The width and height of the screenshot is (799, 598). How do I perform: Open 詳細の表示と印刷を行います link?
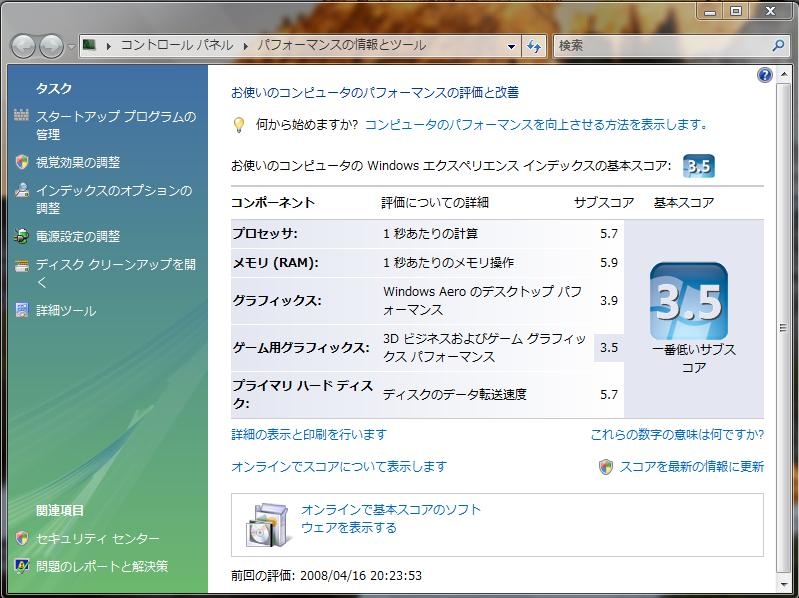point(309,434)
